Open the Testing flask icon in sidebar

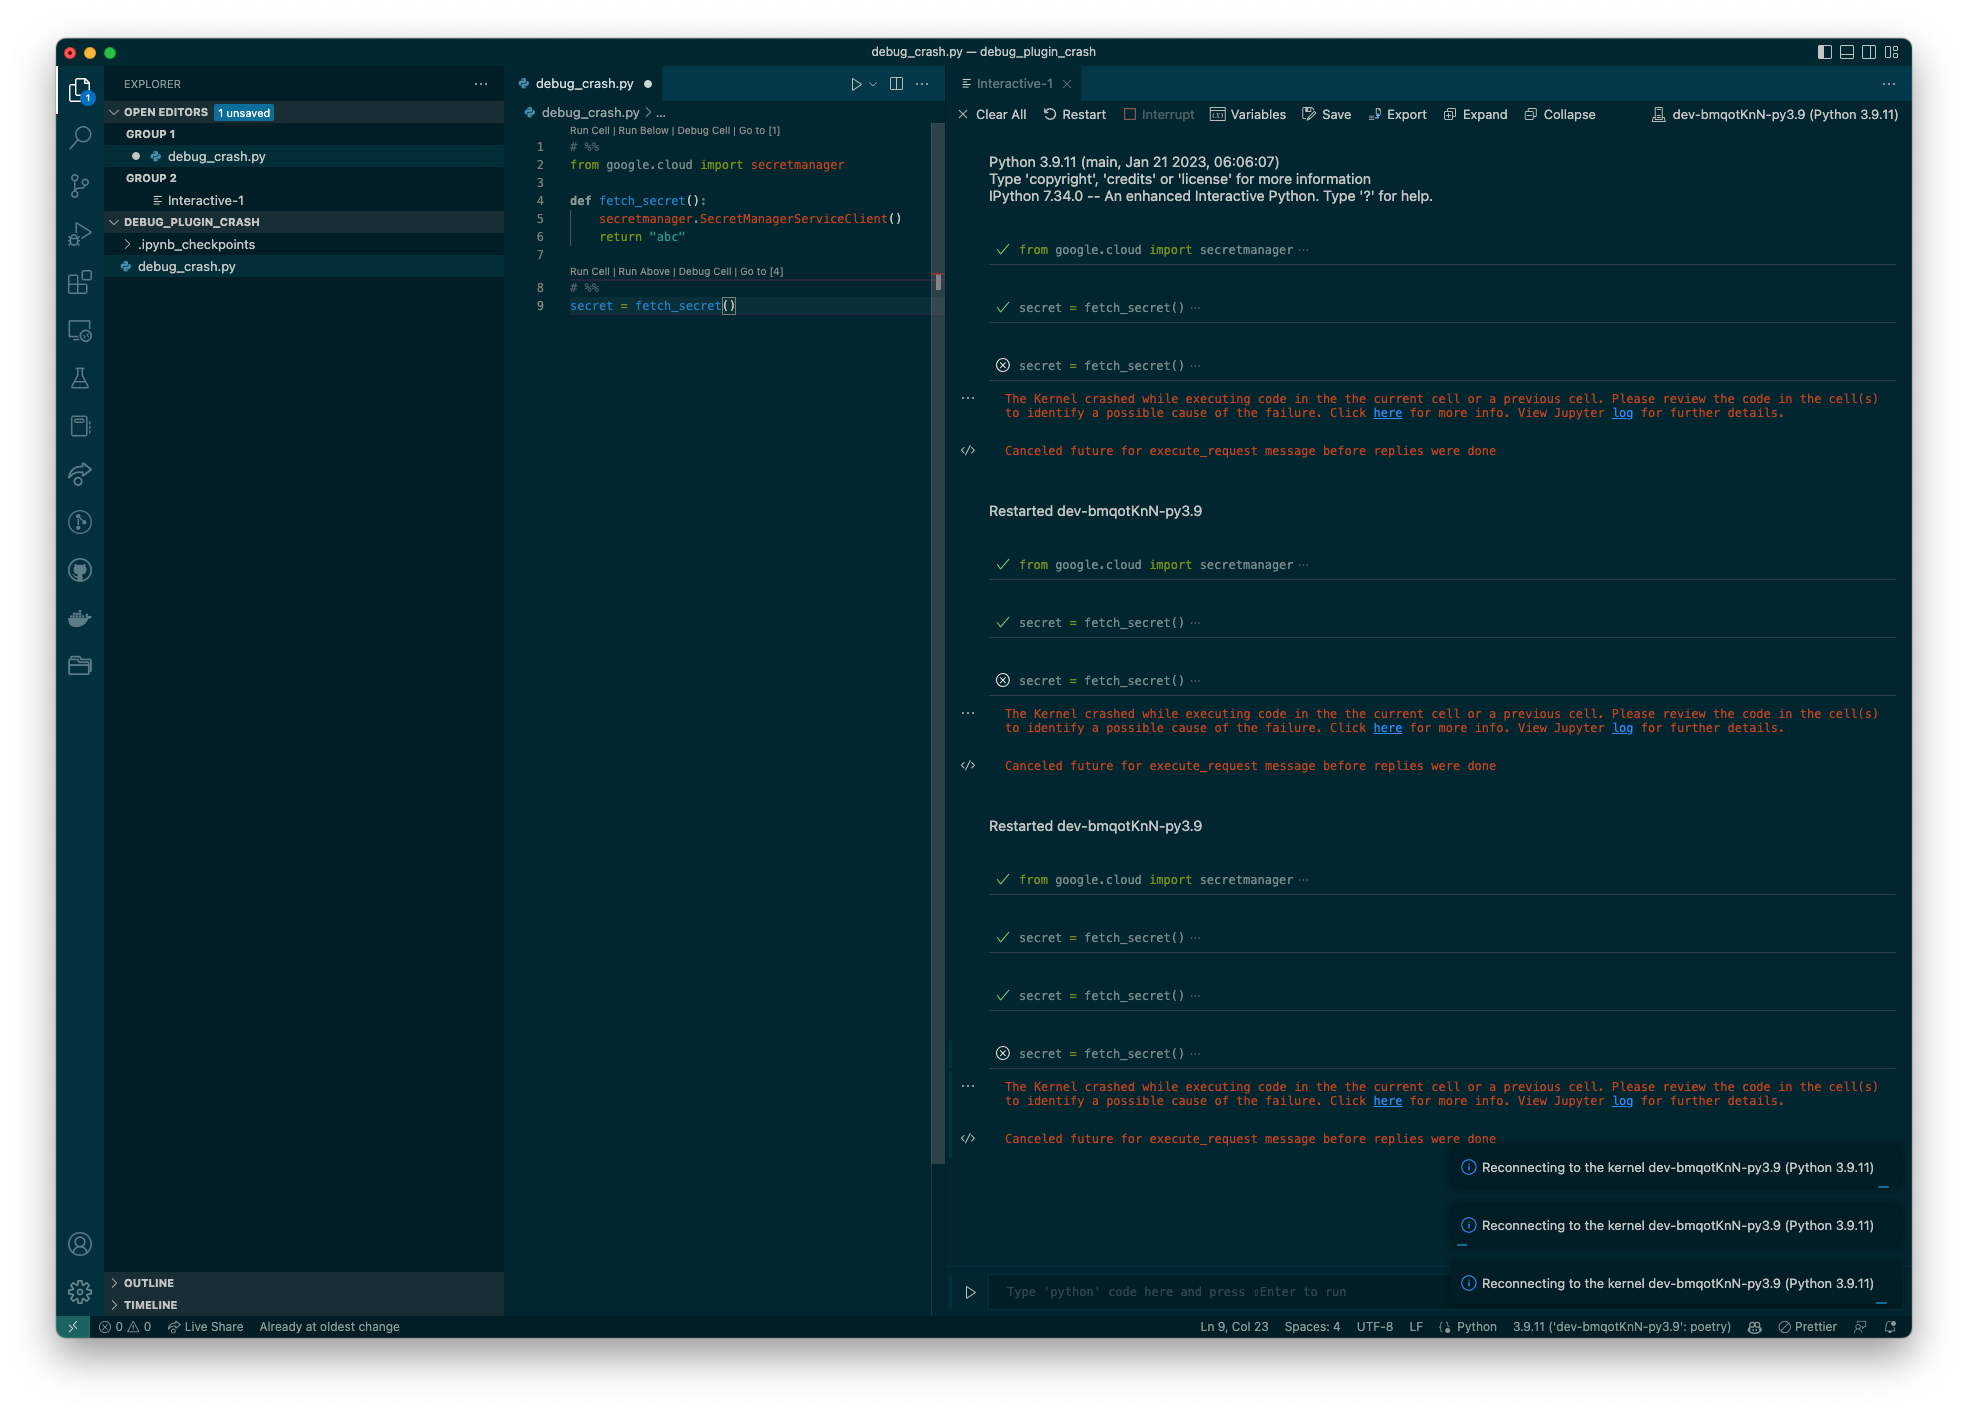click(80, 378)
